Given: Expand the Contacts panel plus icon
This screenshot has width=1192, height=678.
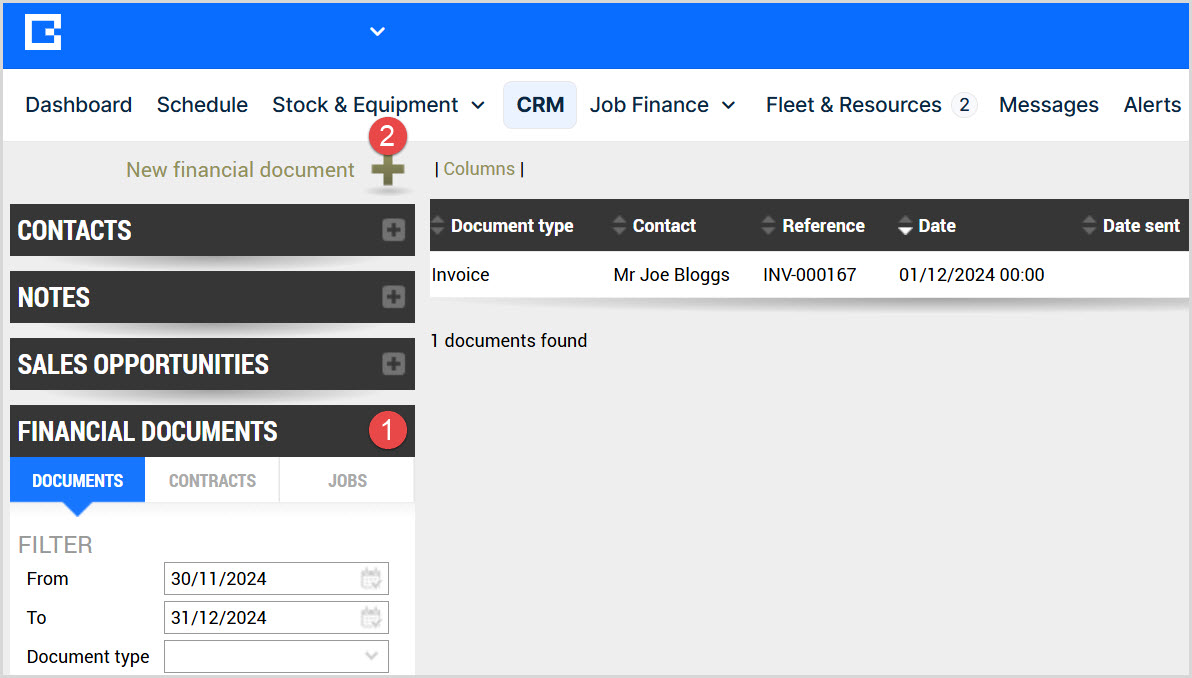Looking at the screenshot, I should (x=393, y=230).
